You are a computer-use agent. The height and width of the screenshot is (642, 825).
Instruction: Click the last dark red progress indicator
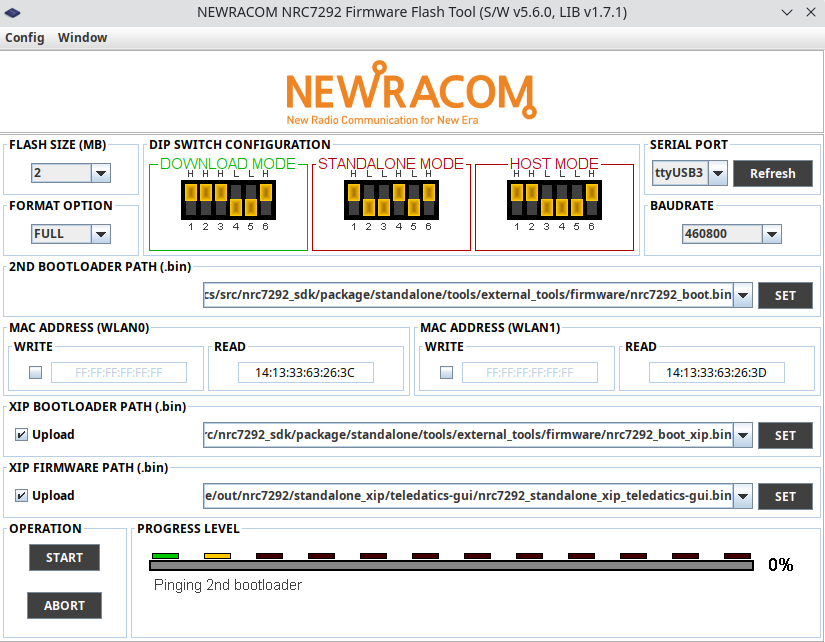tap(737, 556)
